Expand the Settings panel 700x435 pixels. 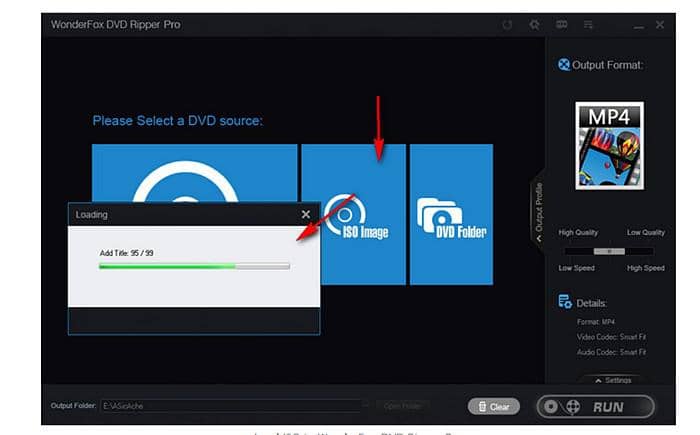[613, 380]
